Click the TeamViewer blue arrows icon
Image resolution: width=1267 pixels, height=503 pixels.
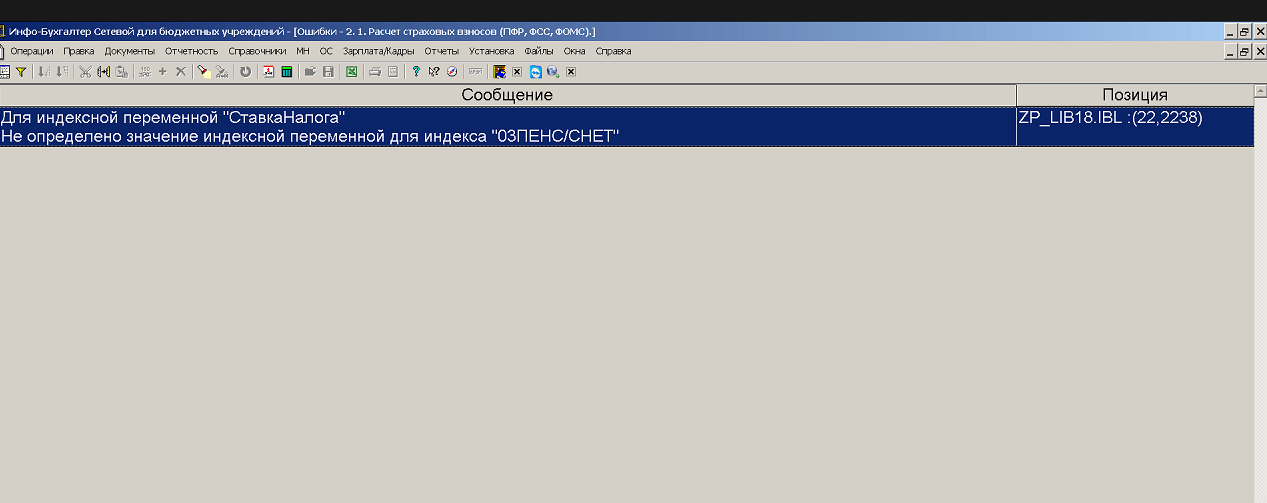[x=535, y=72]
